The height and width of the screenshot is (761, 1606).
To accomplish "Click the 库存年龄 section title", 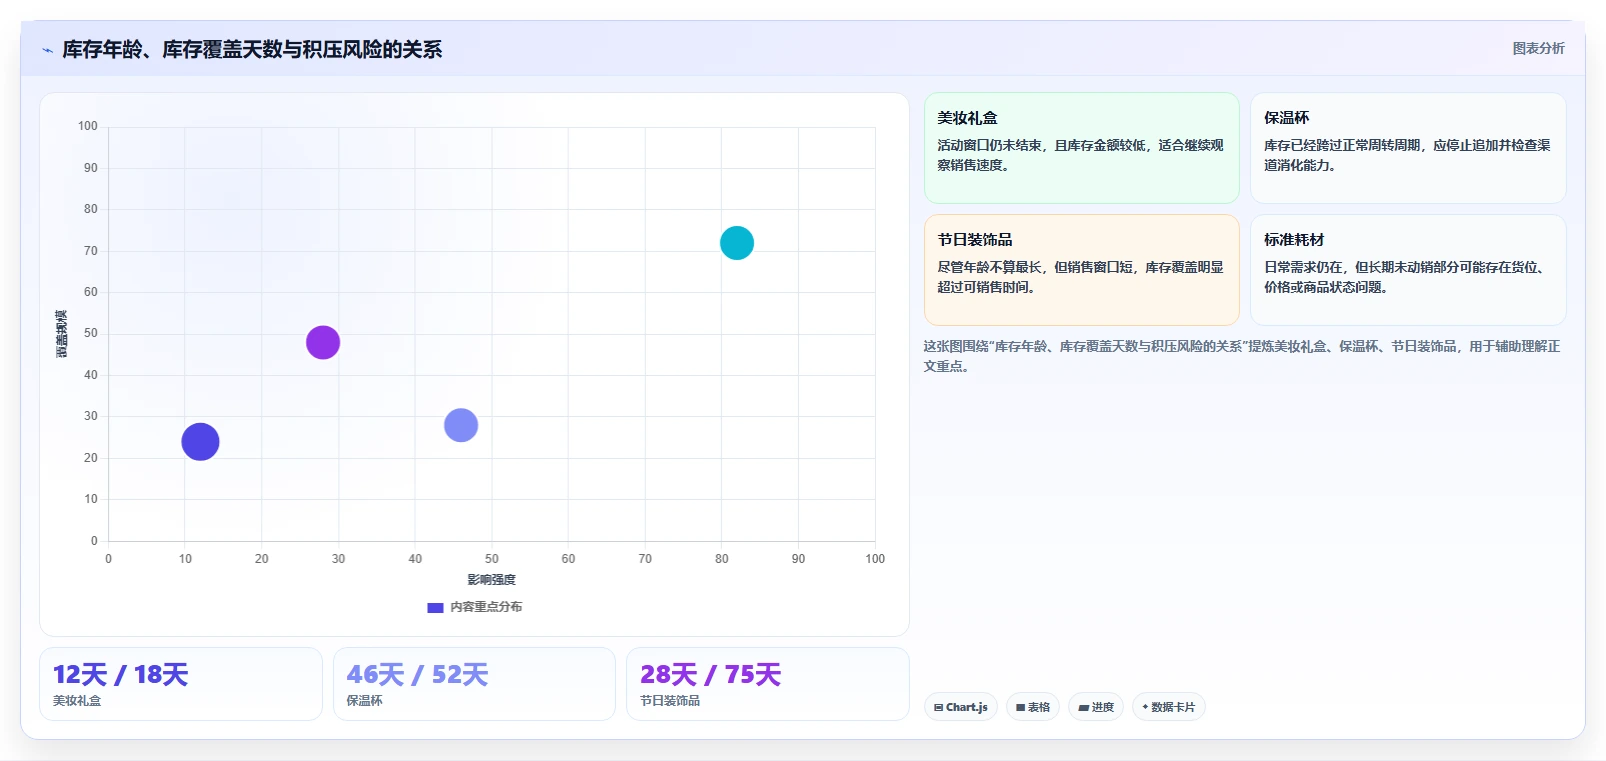I will (x=252, y=50).
